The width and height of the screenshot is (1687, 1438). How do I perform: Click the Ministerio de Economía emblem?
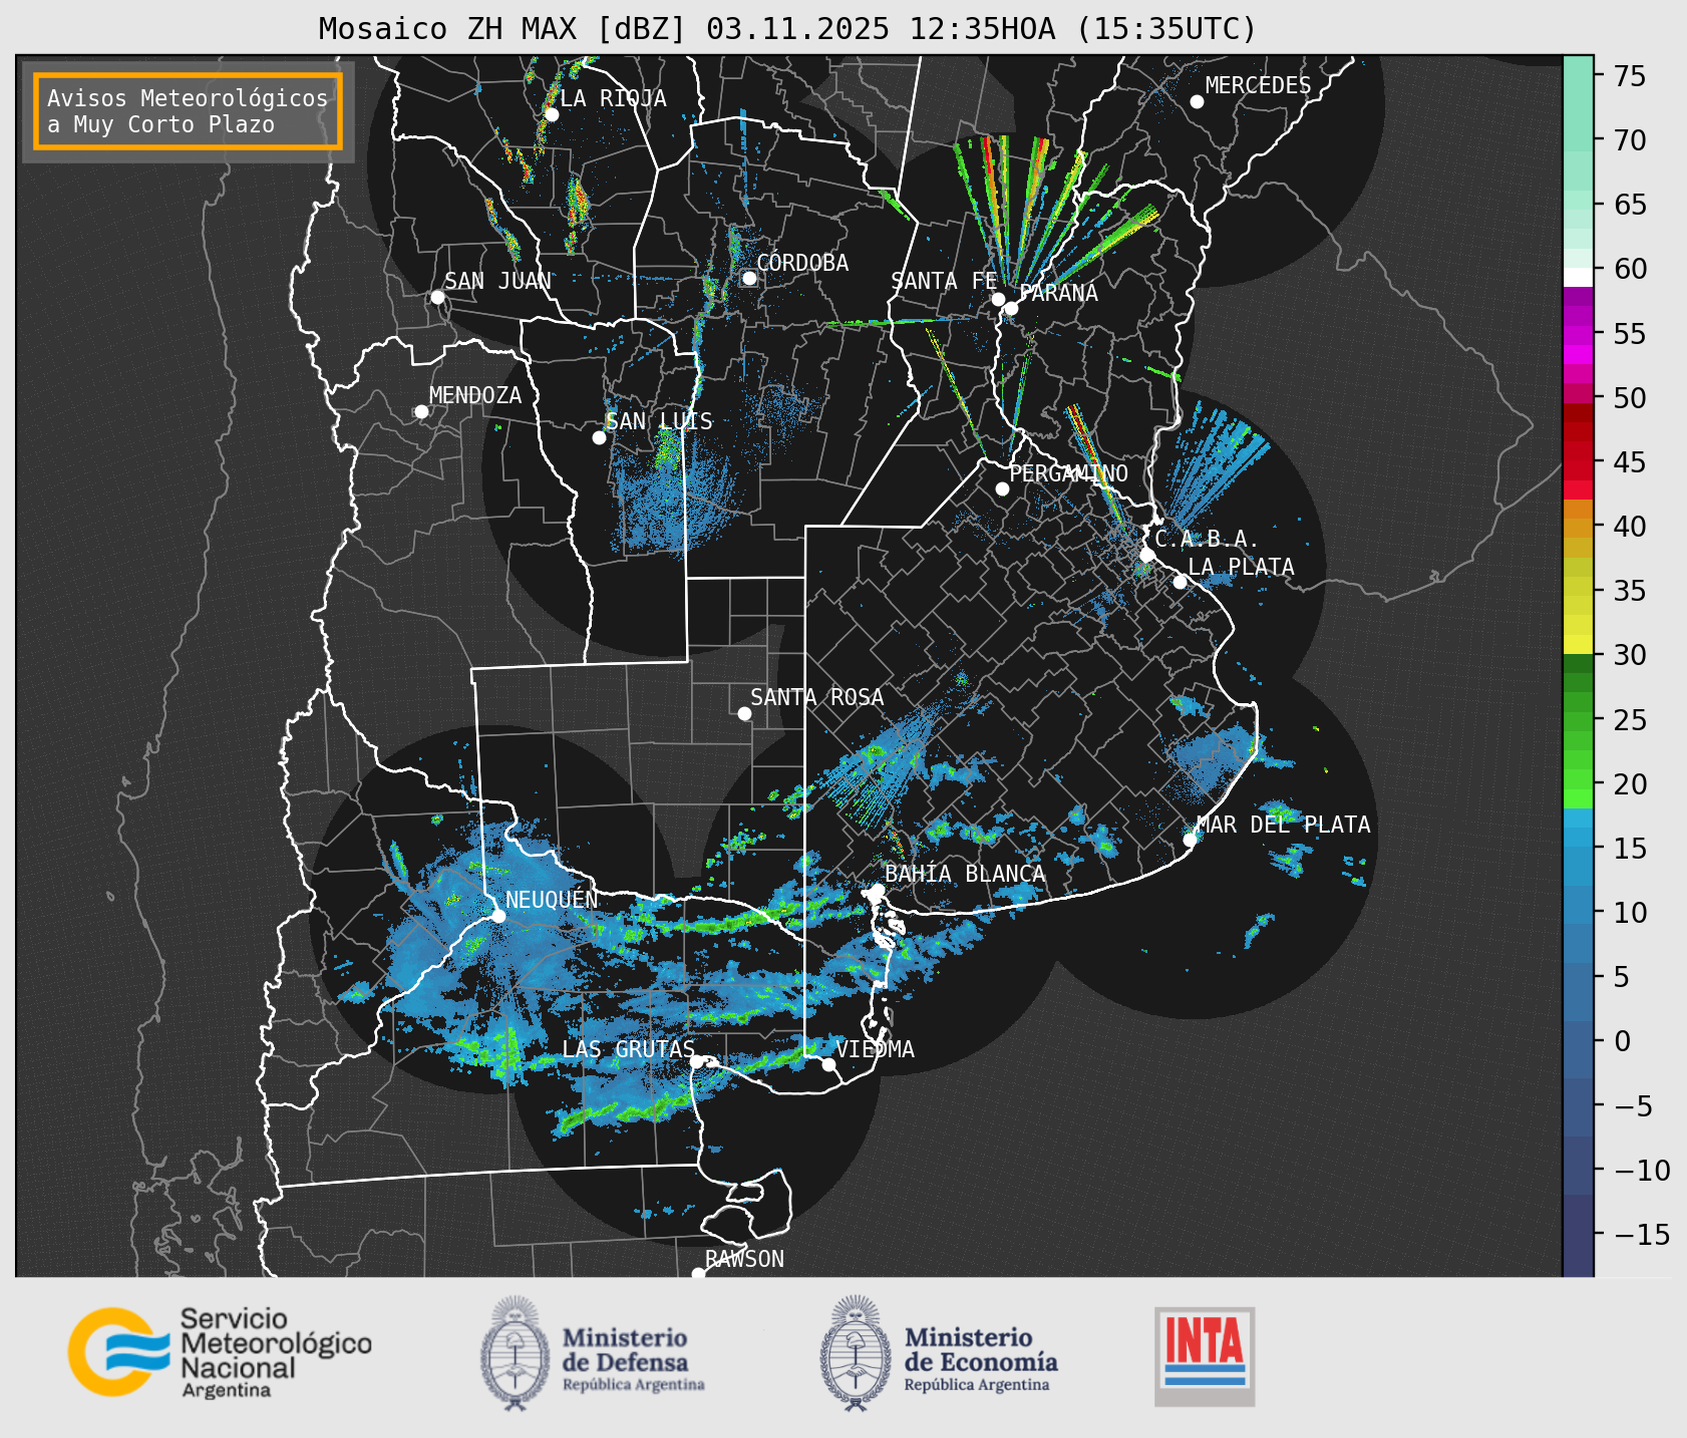855,1354
